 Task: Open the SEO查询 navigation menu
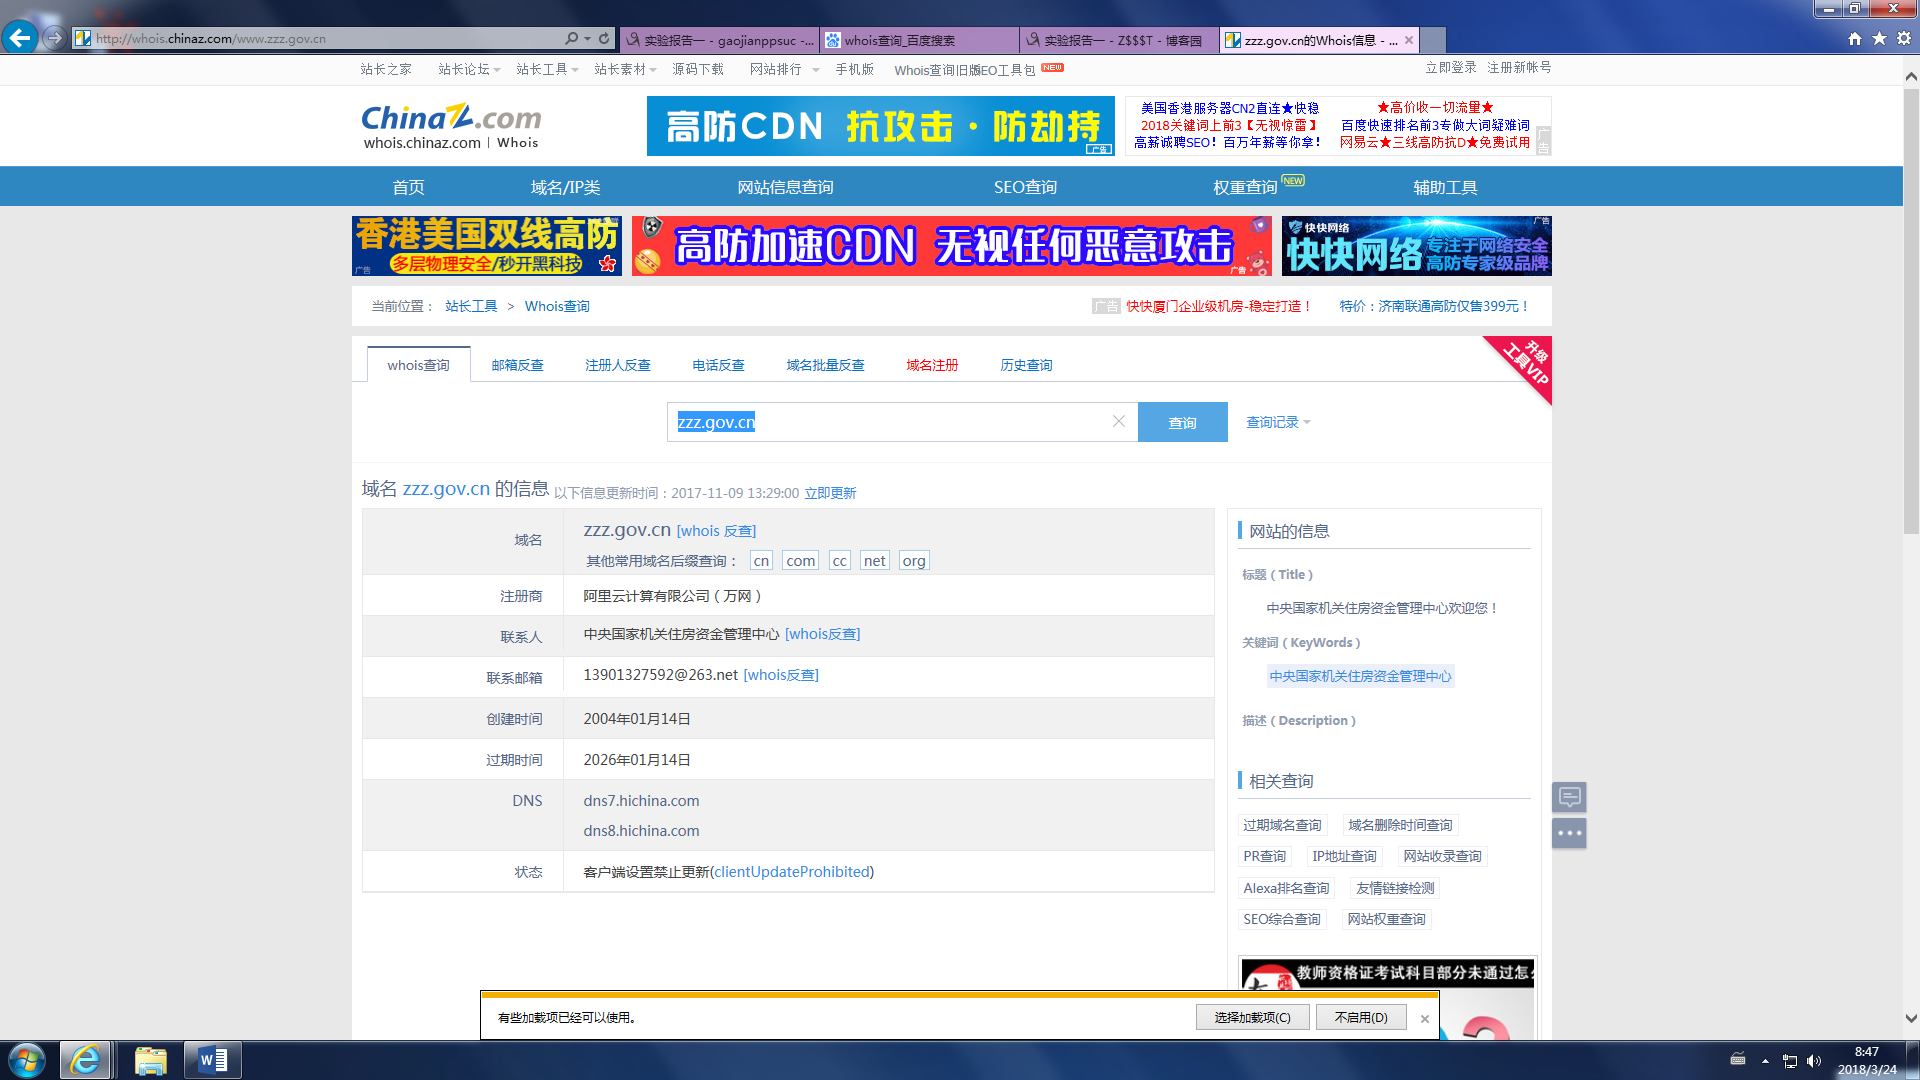tap(1025, 187)
